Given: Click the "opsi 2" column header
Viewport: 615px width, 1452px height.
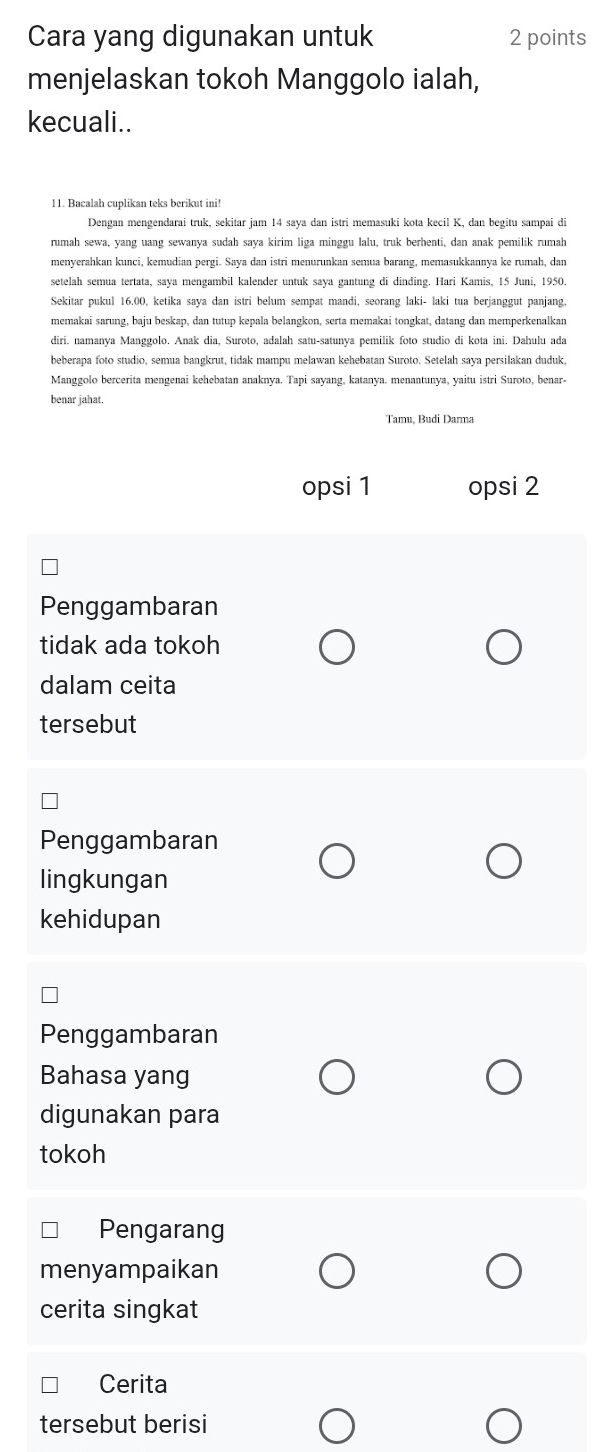Looking at the screenshot, I should tap(504, 487).
